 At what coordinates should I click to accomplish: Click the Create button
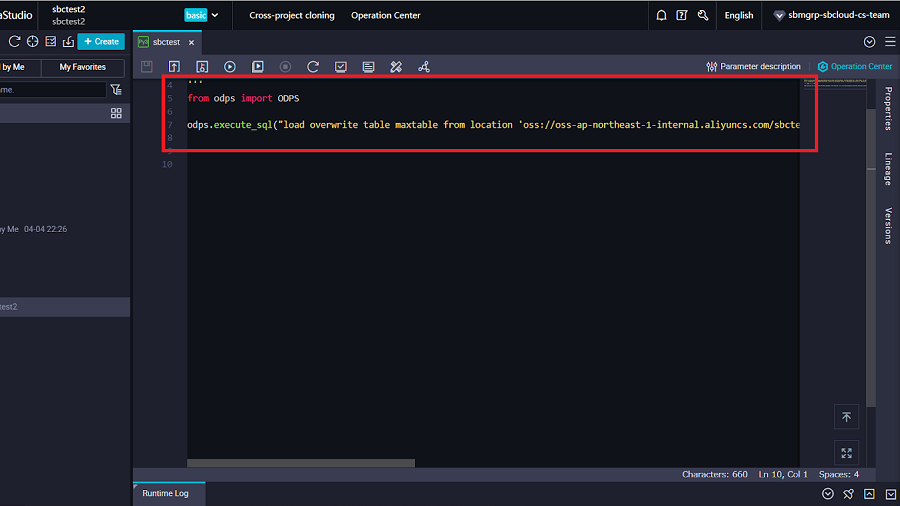(101, 41)
